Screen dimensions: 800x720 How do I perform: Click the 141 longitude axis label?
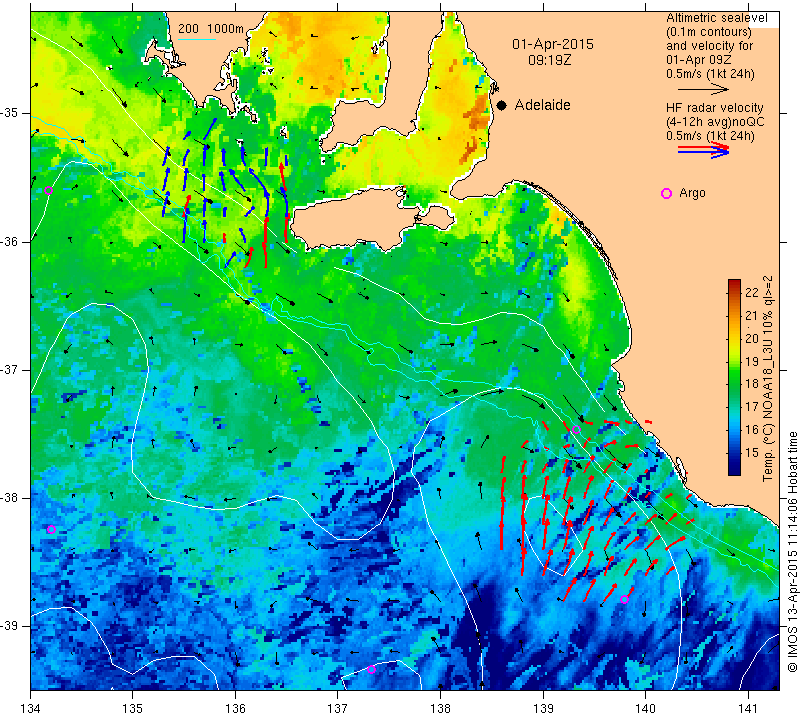[748, 709]
